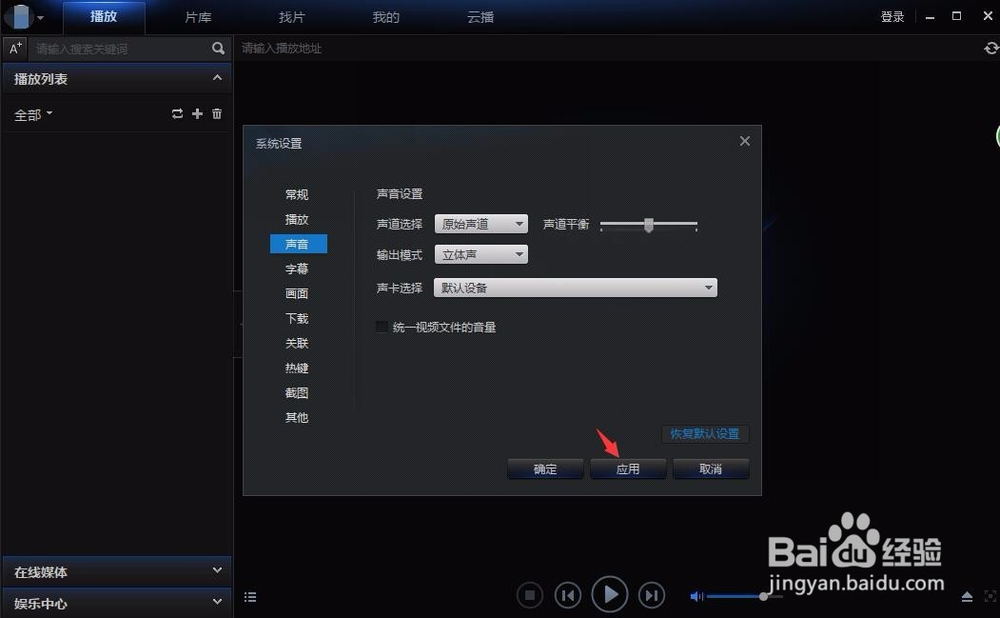Screen dimensions: 1000x618
Task: Click 恢复默认设置 button
Action: 705,434
